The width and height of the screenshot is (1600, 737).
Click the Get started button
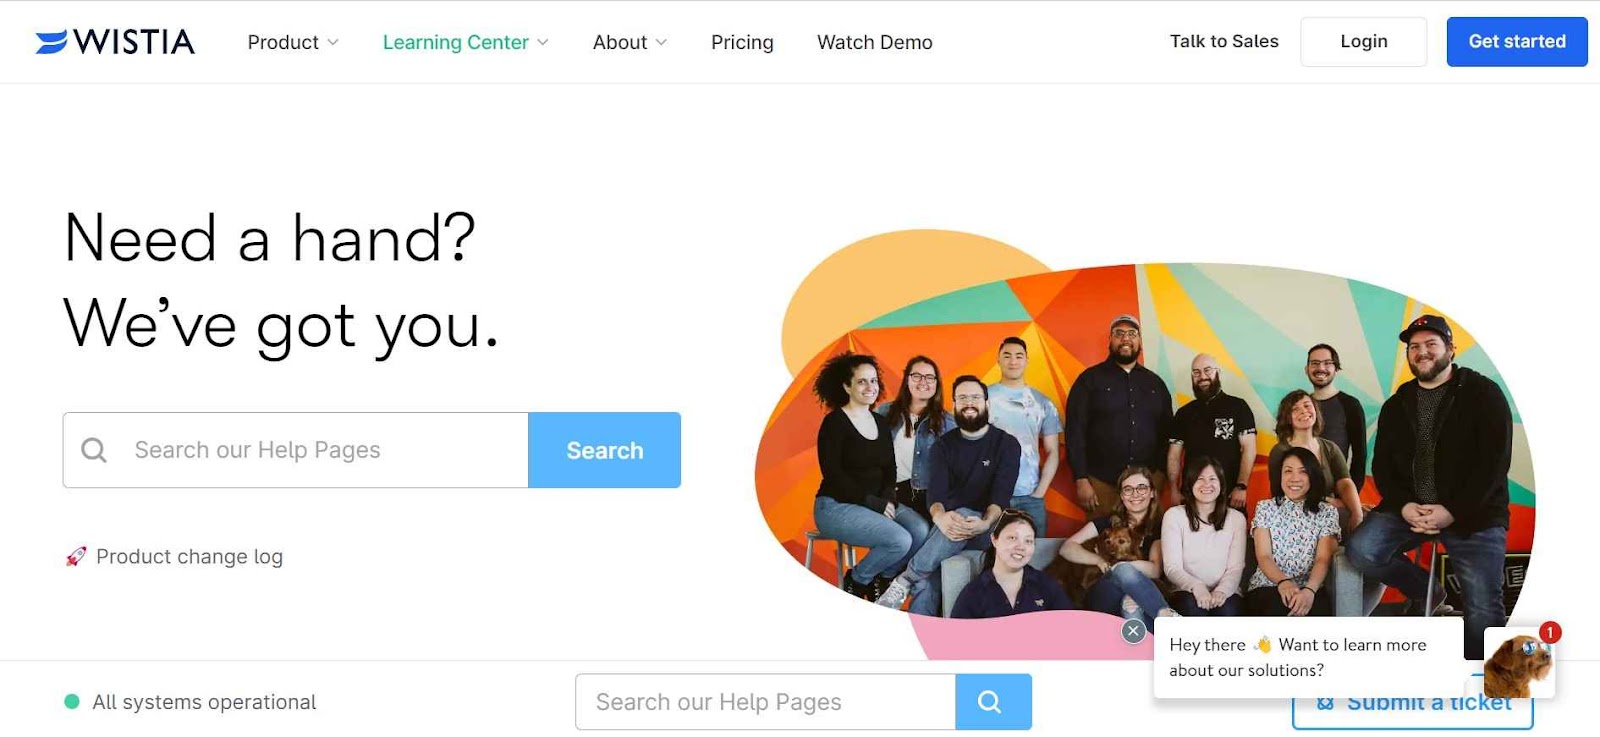(1517, 42)
